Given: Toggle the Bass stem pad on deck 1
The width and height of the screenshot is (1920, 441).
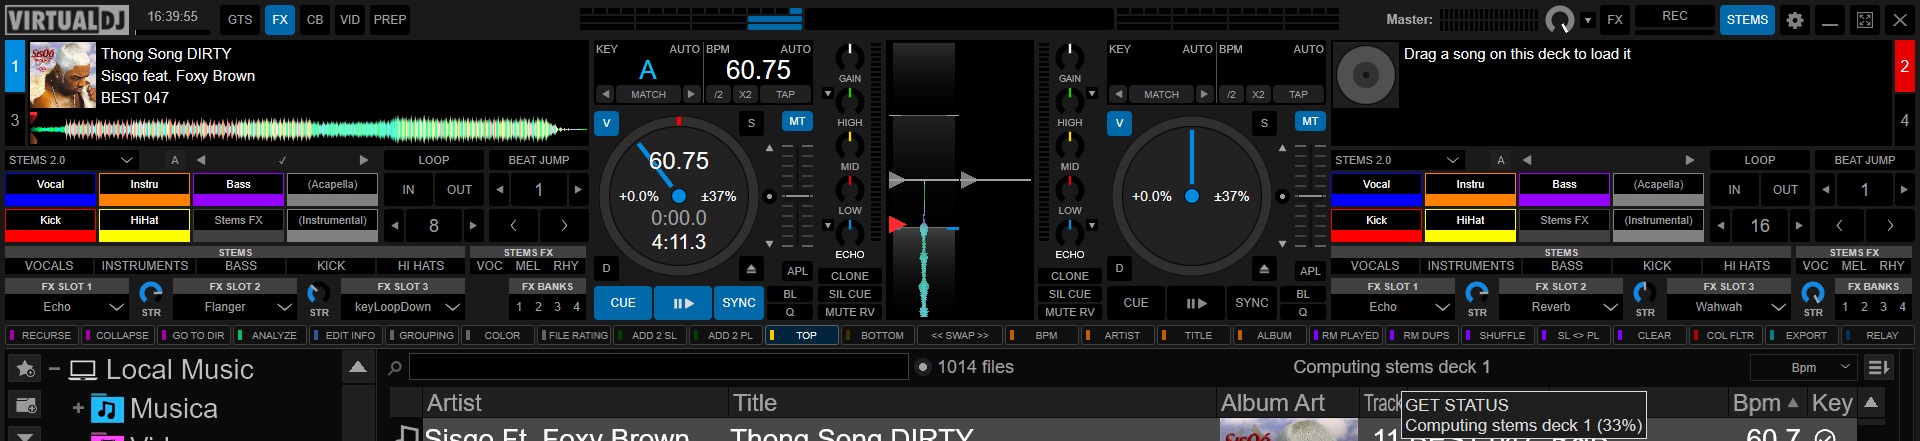Looking at the screenshot, I should pyautogui.click(x=238, y=189).
